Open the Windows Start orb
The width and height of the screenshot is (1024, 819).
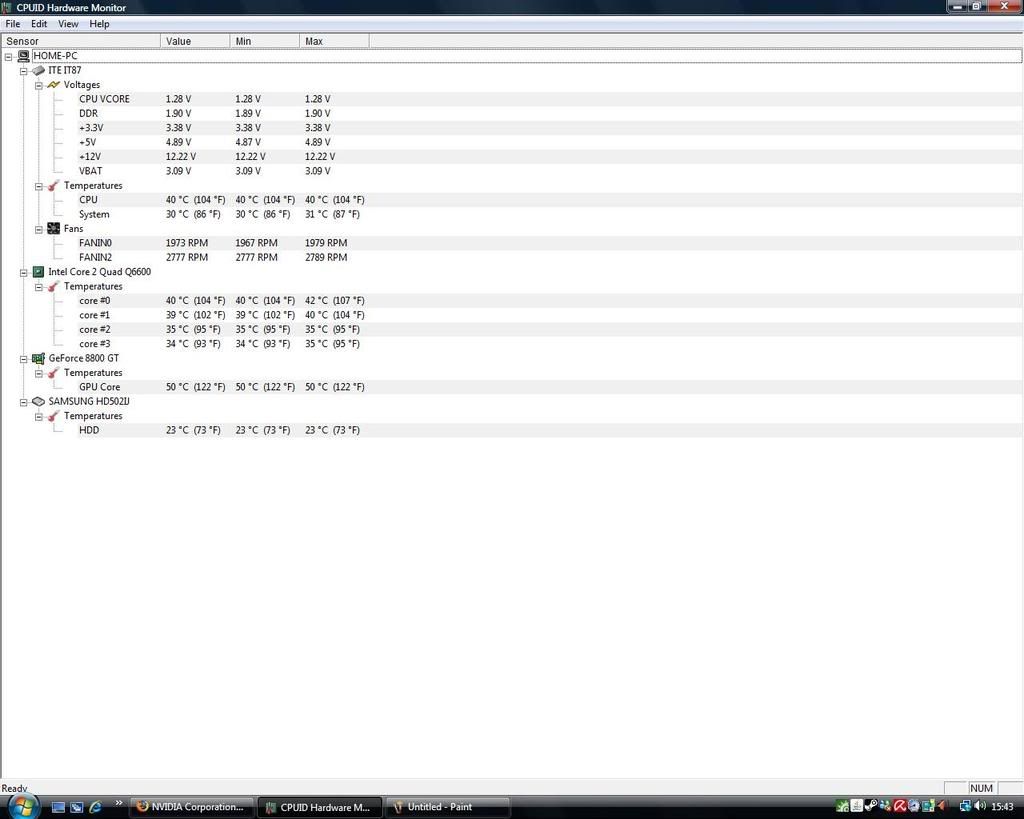[x=24, y=806]
